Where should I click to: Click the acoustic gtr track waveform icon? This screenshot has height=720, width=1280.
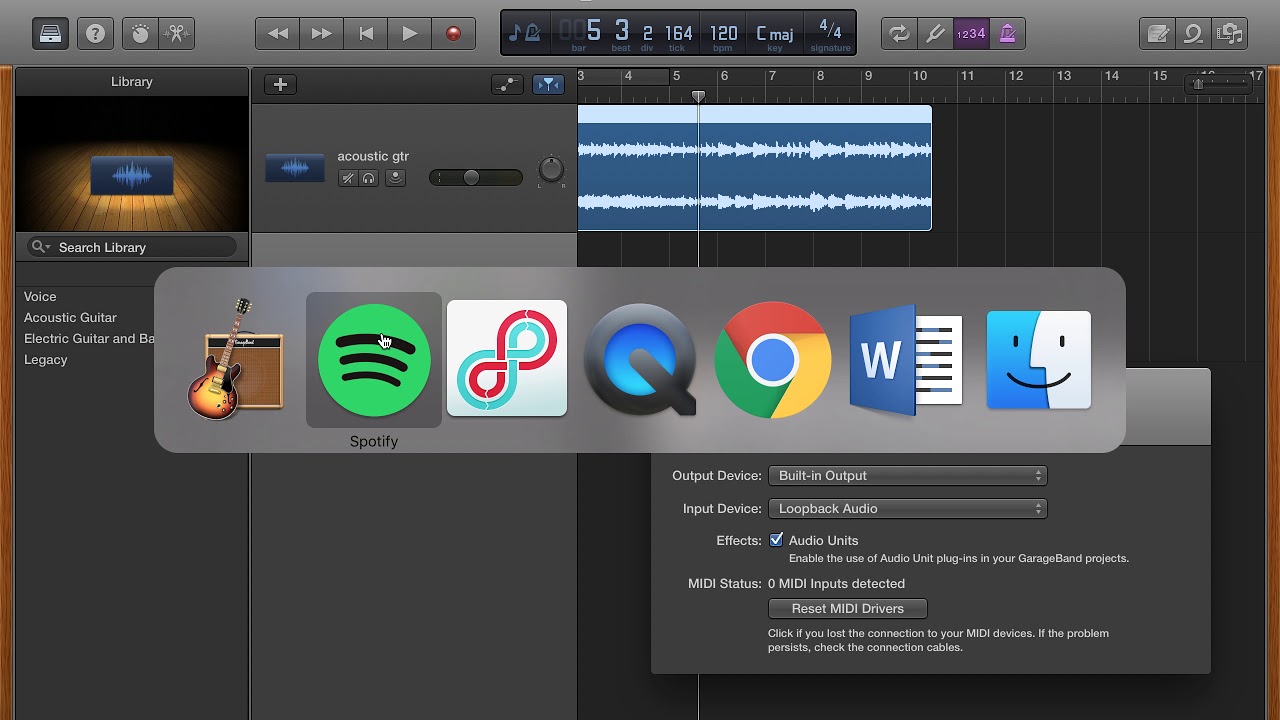pos(295,168)
